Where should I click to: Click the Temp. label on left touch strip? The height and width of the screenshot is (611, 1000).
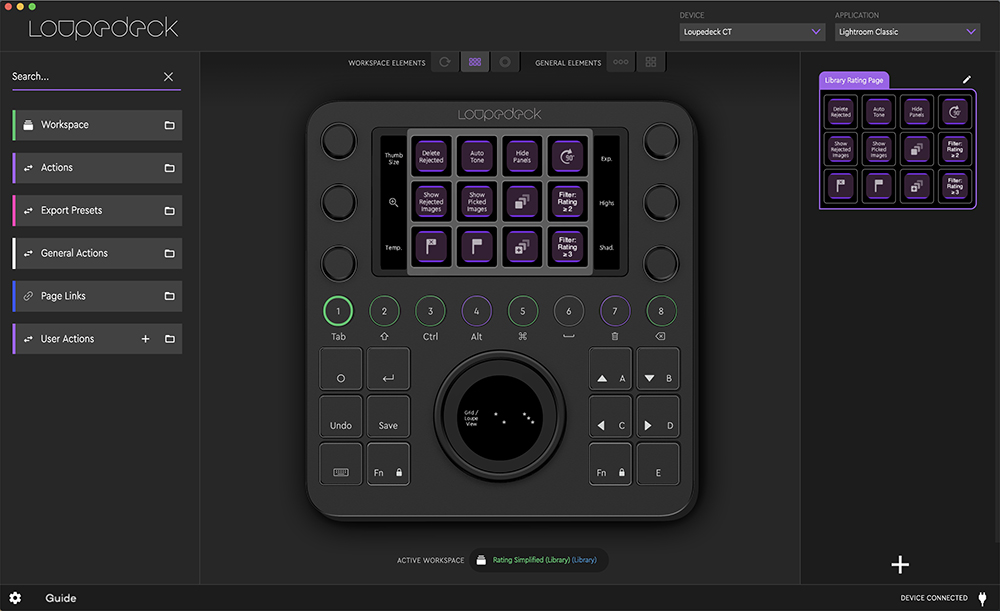click(393, 247)
